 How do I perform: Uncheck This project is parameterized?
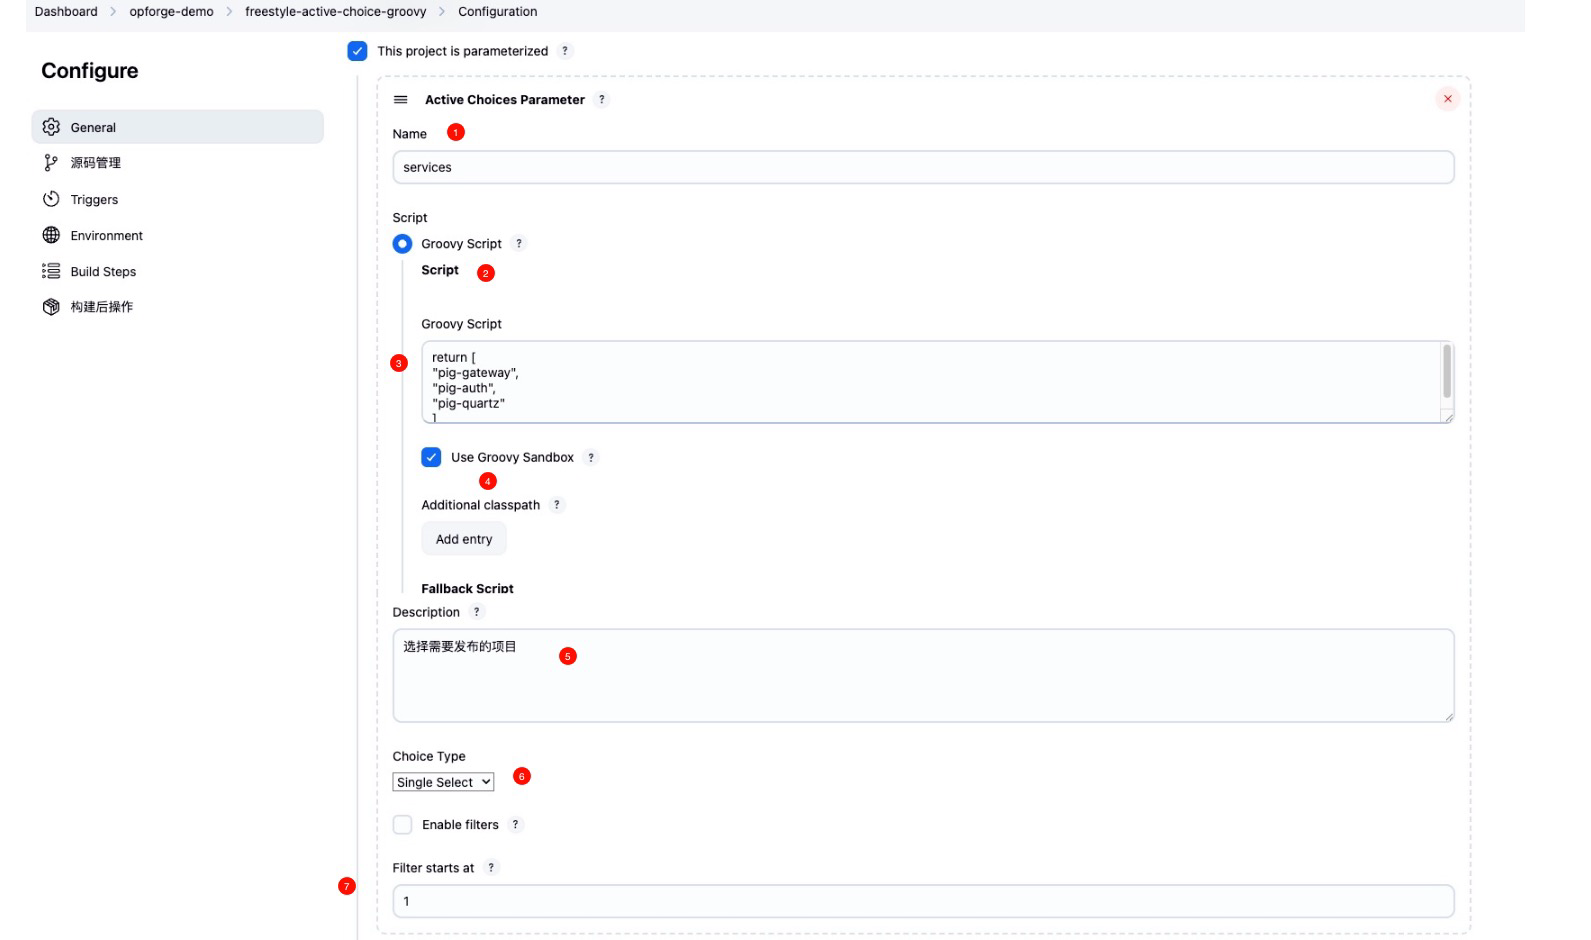click(x=357, y=51)
